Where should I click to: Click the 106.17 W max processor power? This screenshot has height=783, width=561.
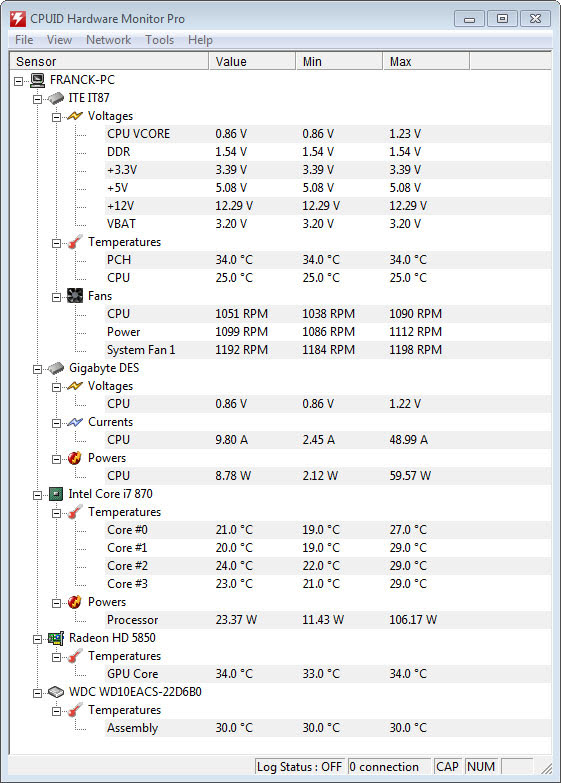413,620
